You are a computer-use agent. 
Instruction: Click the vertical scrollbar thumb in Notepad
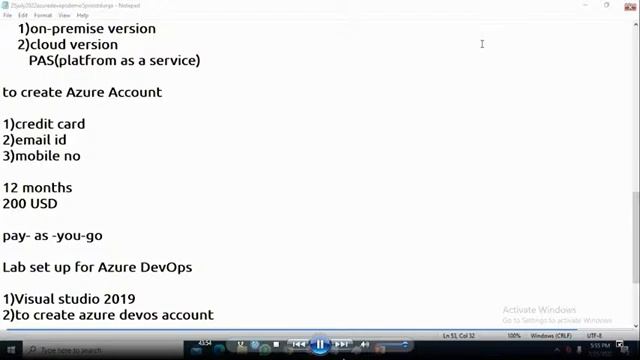(x=636, y=237)
